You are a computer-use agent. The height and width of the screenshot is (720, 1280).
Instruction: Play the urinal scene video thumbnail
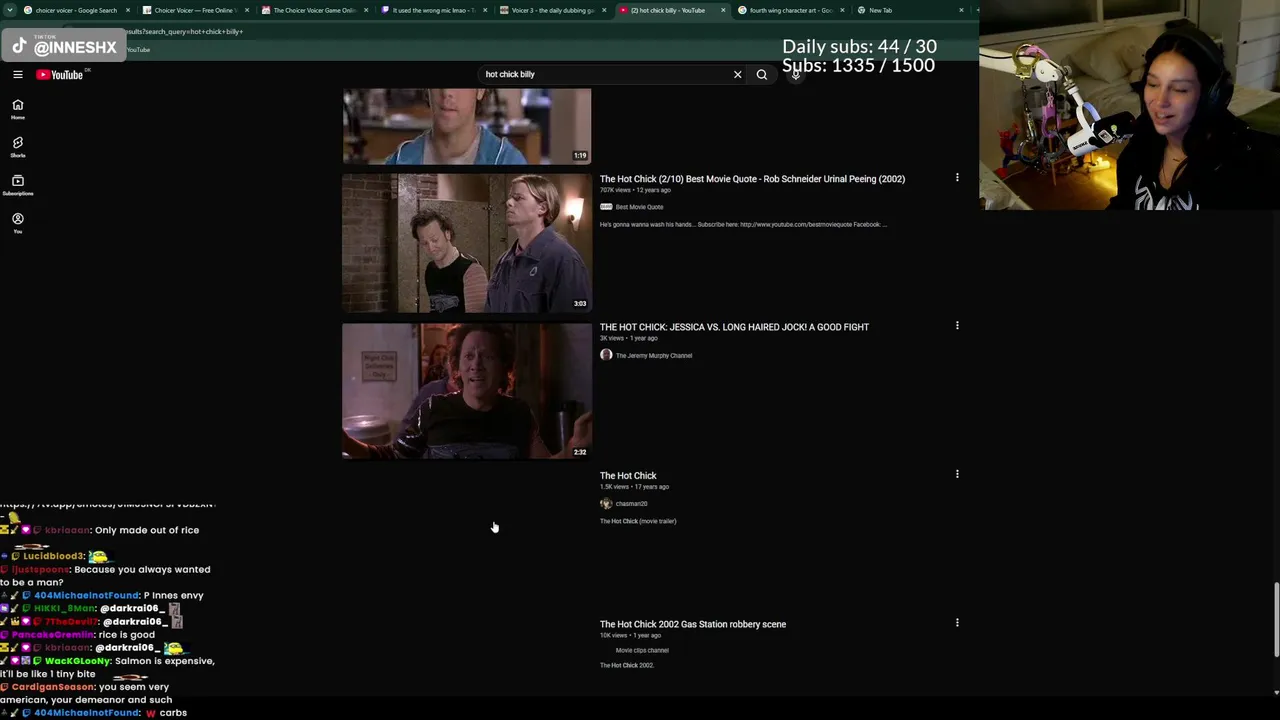[467, 243]
